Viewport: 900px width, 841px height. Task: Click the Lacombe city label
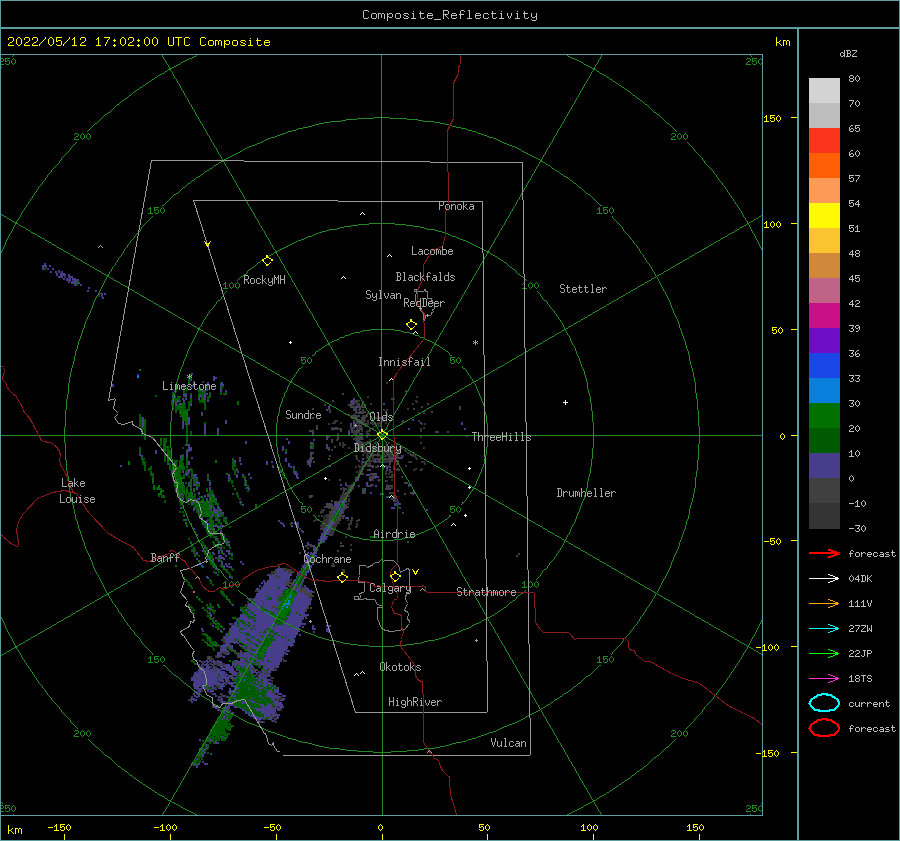[x=432, y=251]
